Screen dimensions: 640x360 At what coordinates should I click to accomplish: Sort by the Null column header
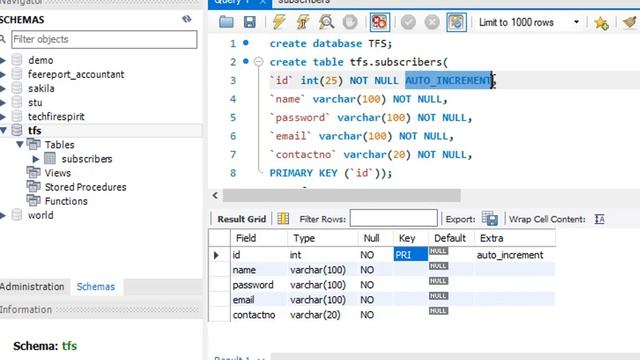point(375,238)
